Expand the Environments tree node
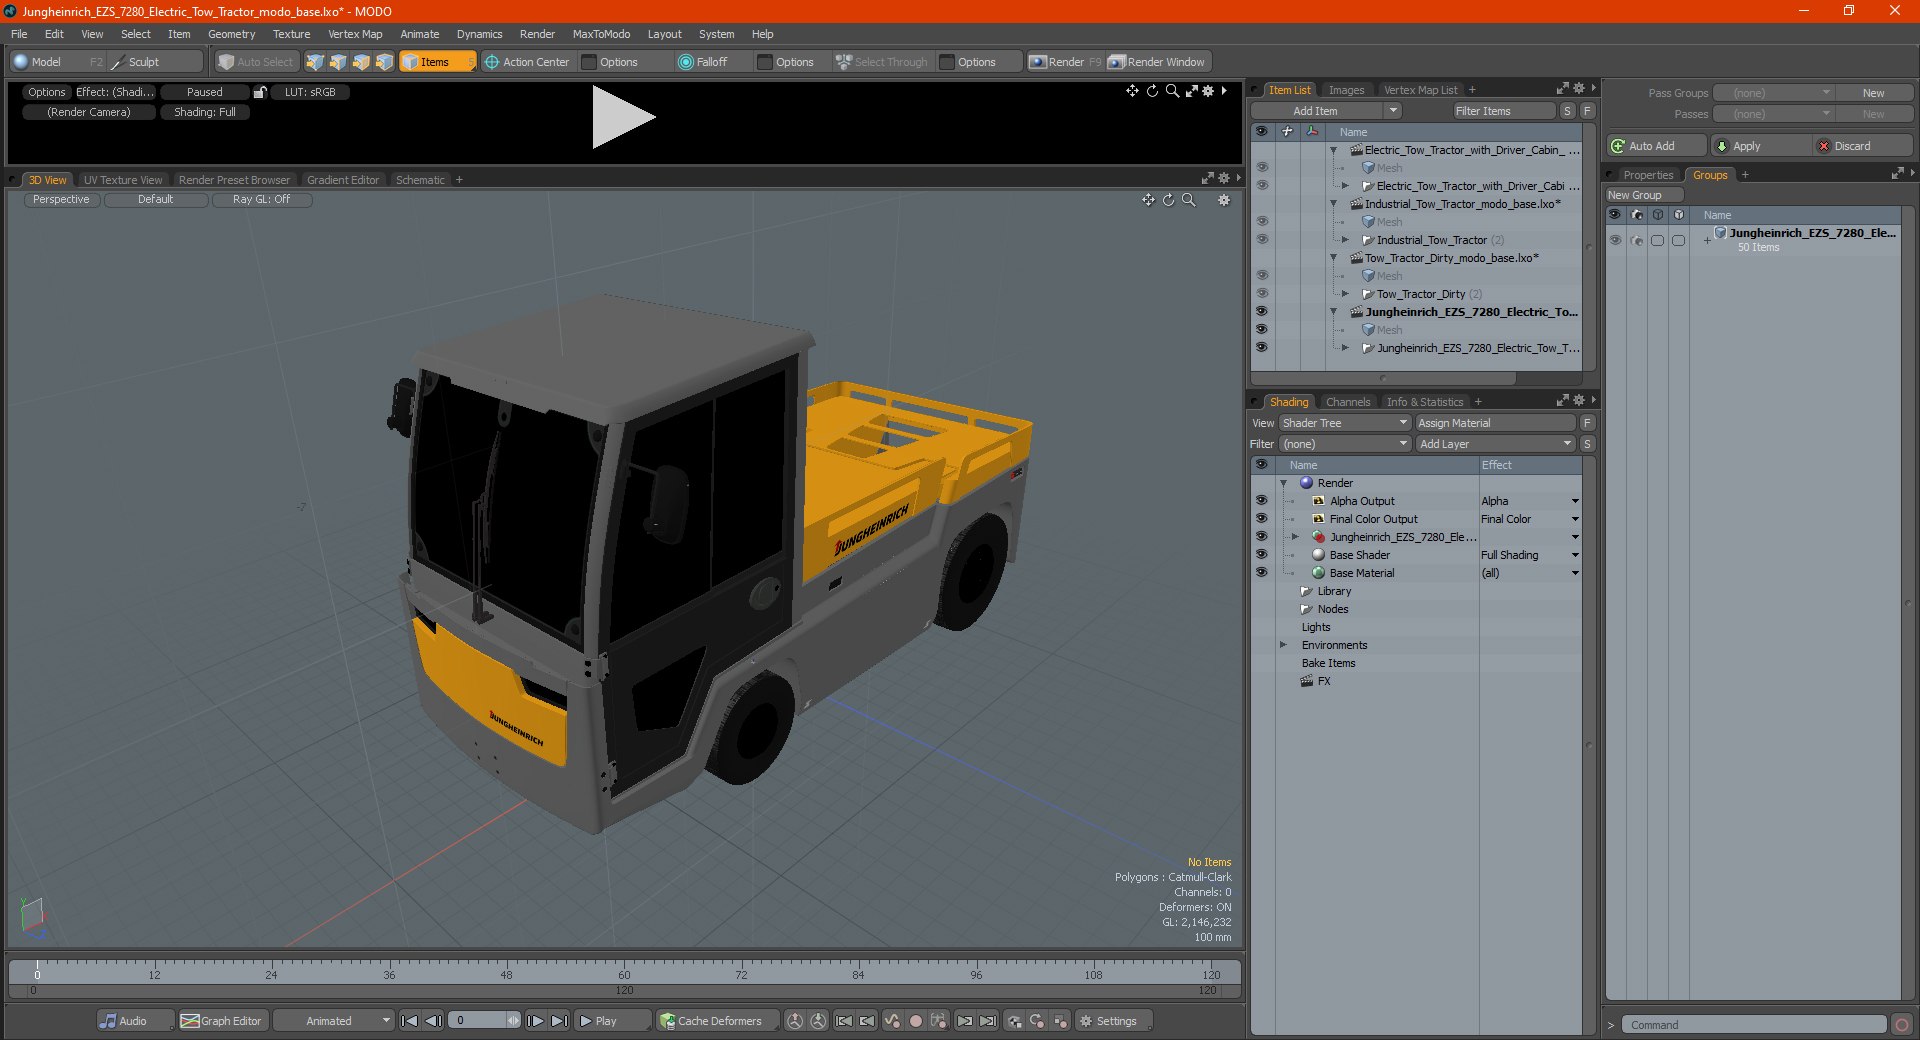 (1283, 645)
